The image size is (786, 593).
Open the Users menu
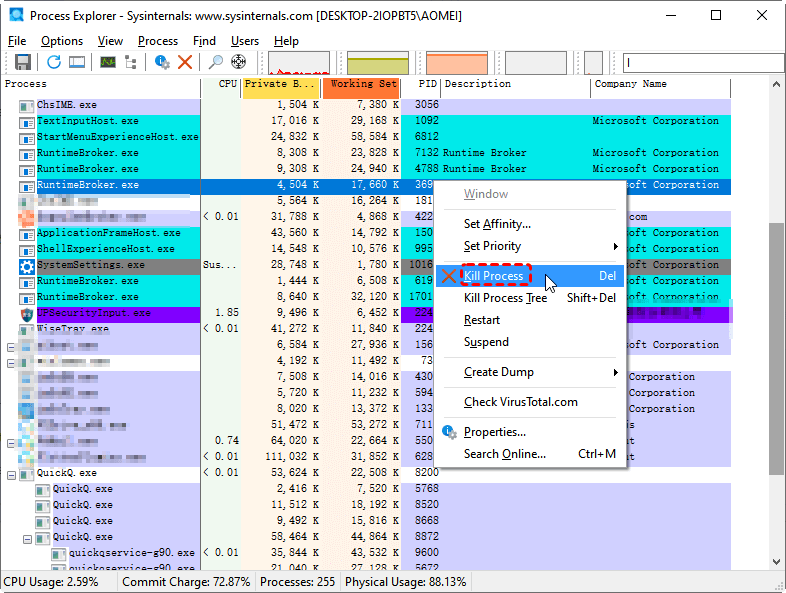coord(245,41)
